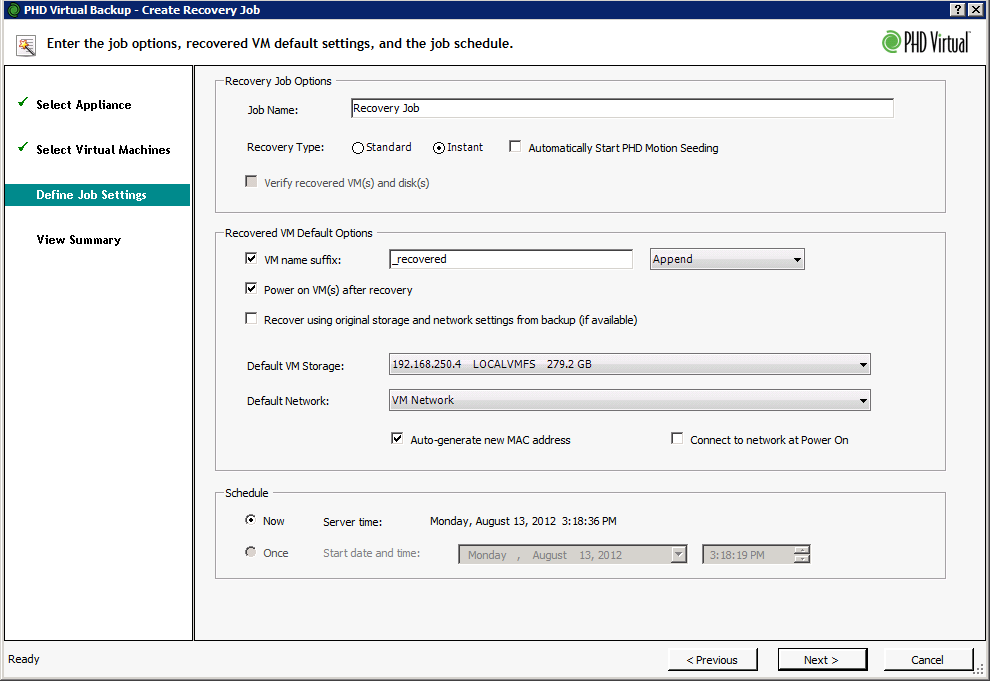
Task: Click the server time value text
Action: 523,521
